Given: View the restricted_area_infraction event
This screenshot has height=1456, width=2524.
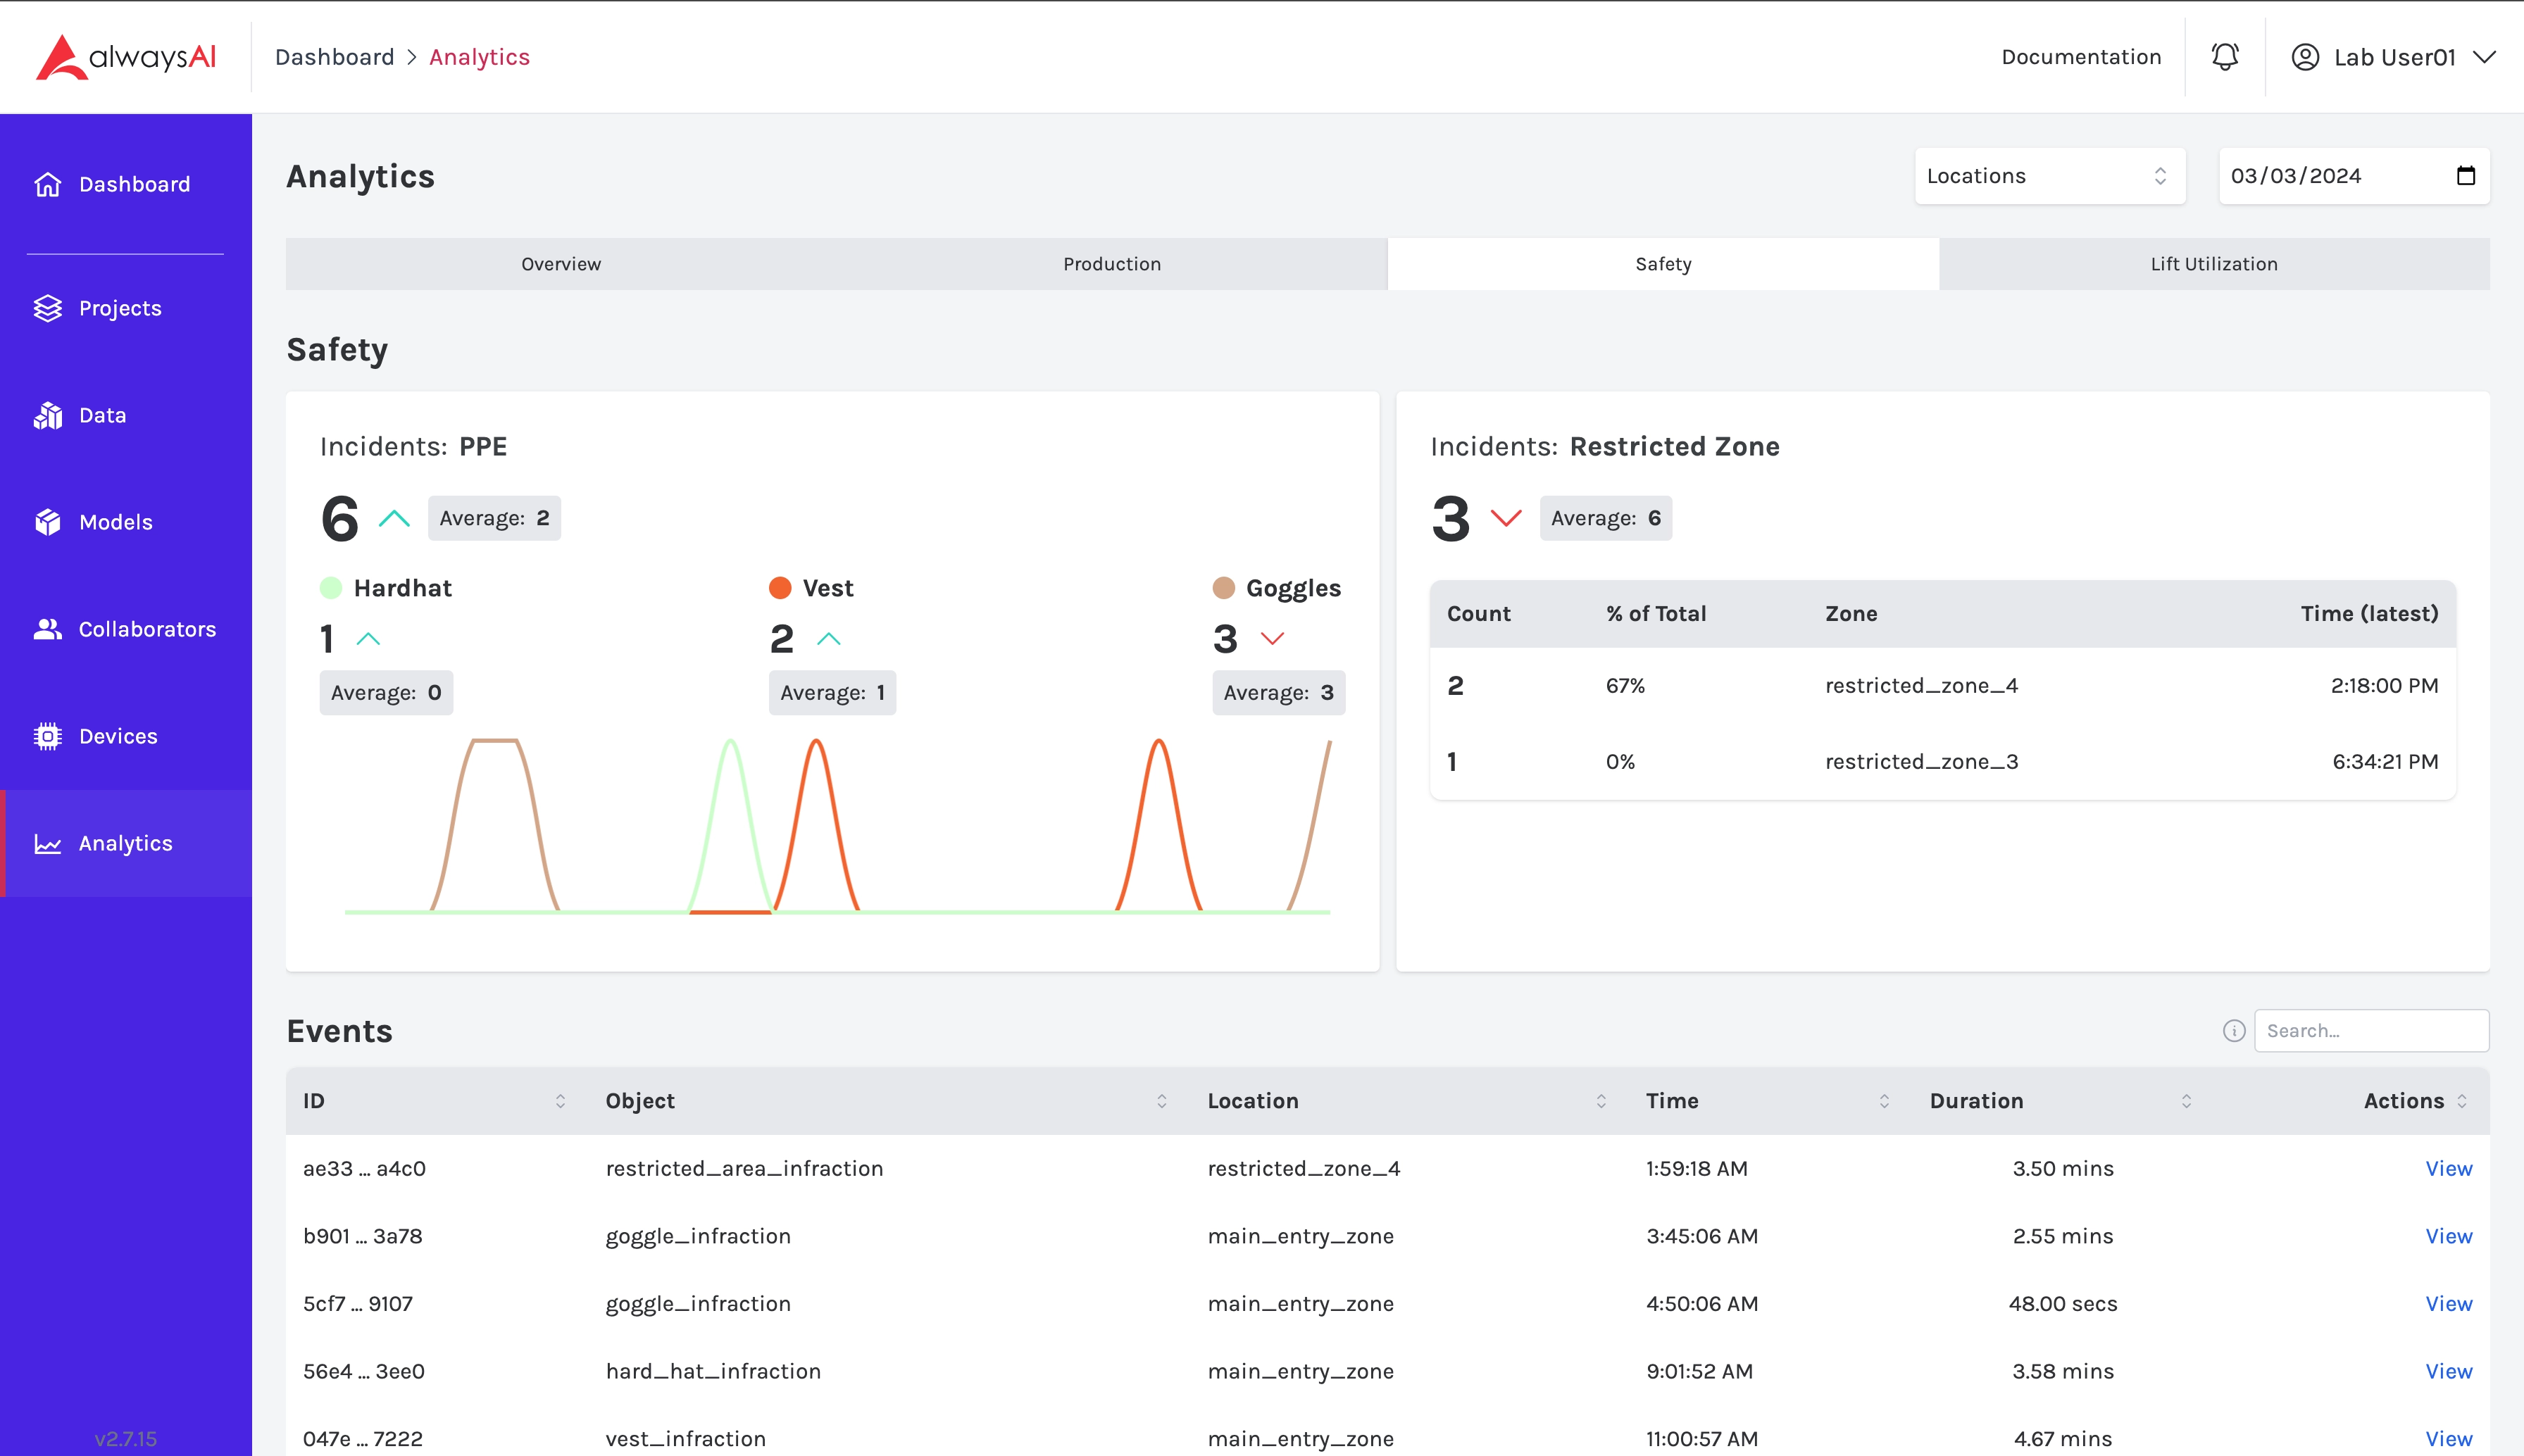Looking at the screenshot, I should (x=2448, y=1168).
